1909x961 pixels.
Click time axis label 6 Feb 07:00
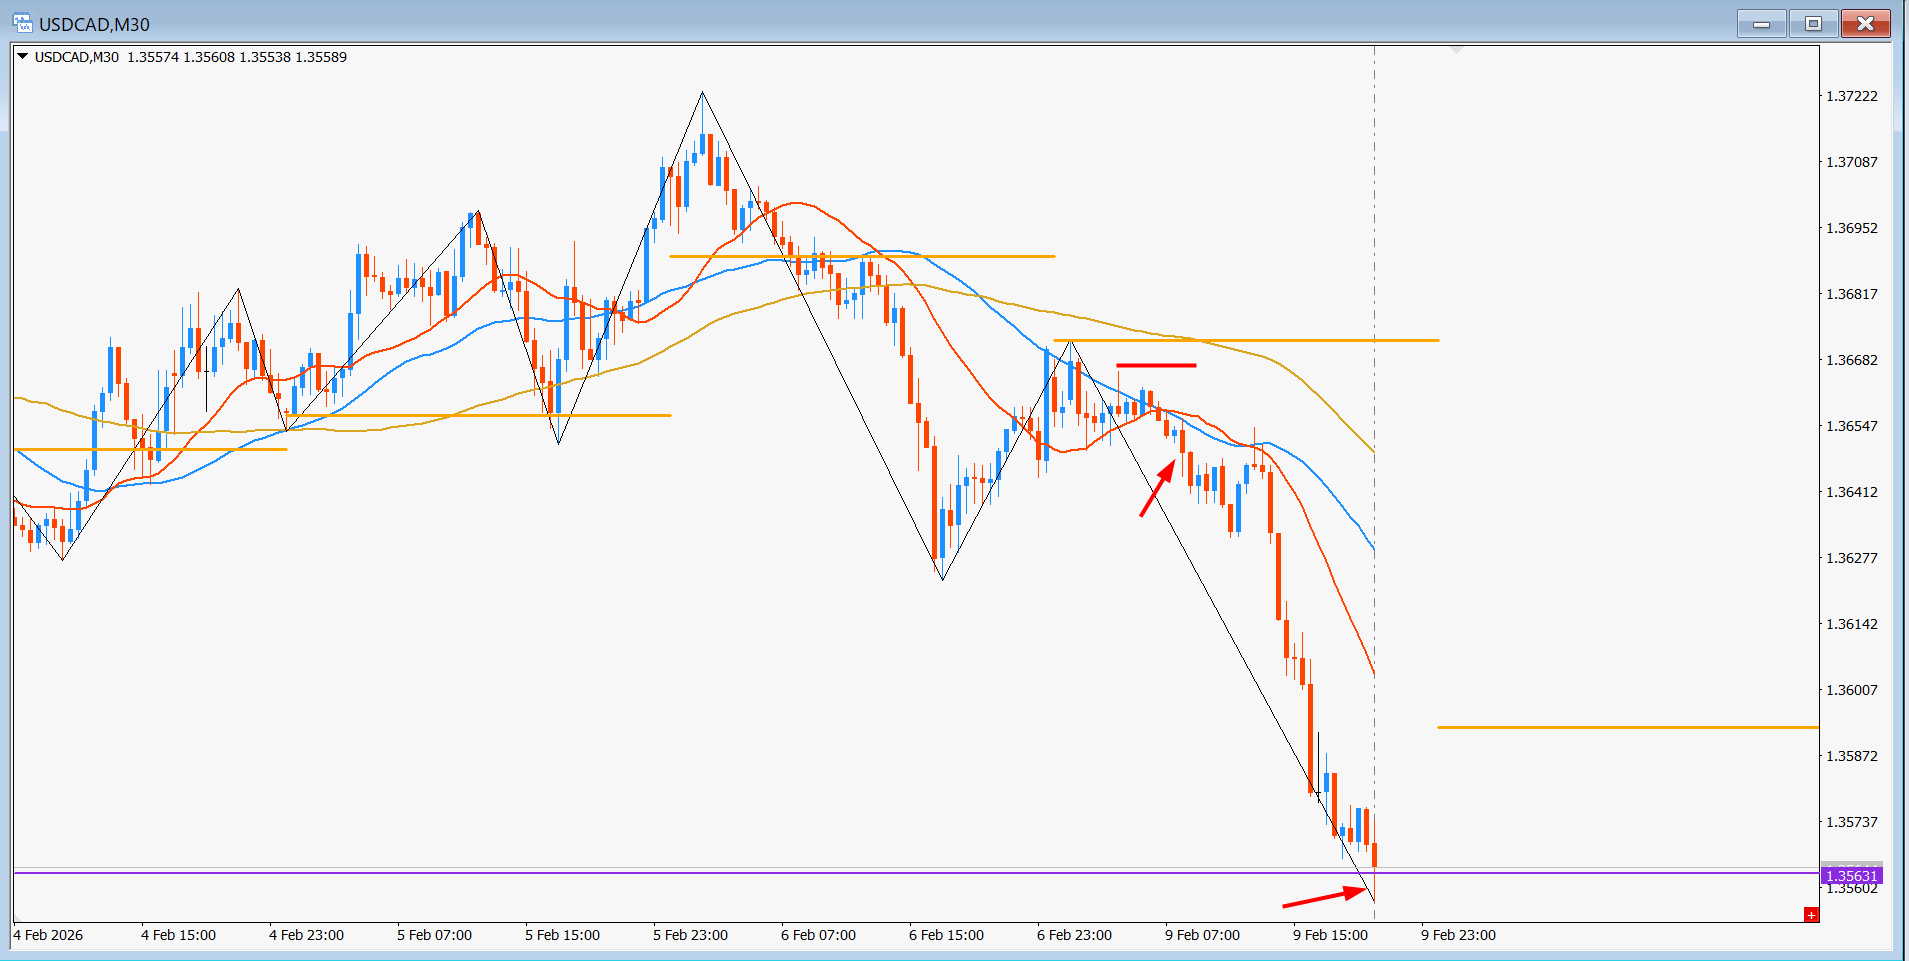[x=818, y=935]
